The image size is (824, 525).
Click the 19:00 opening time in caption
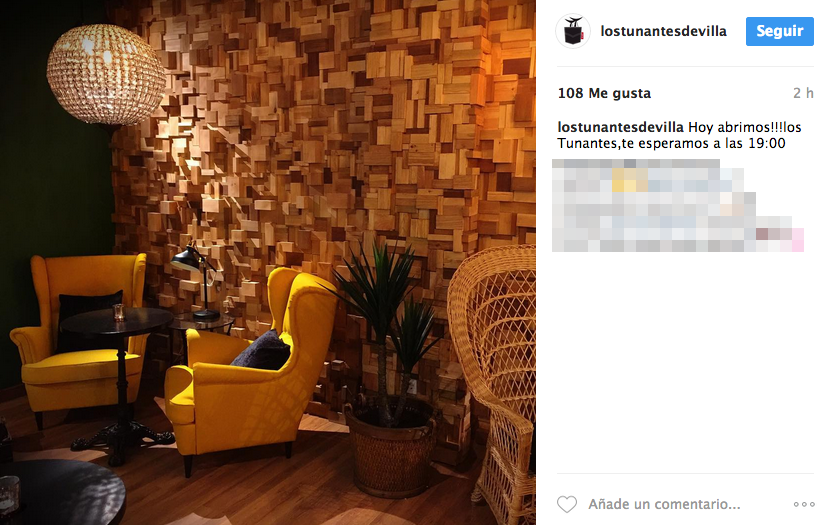pos(767,143)
